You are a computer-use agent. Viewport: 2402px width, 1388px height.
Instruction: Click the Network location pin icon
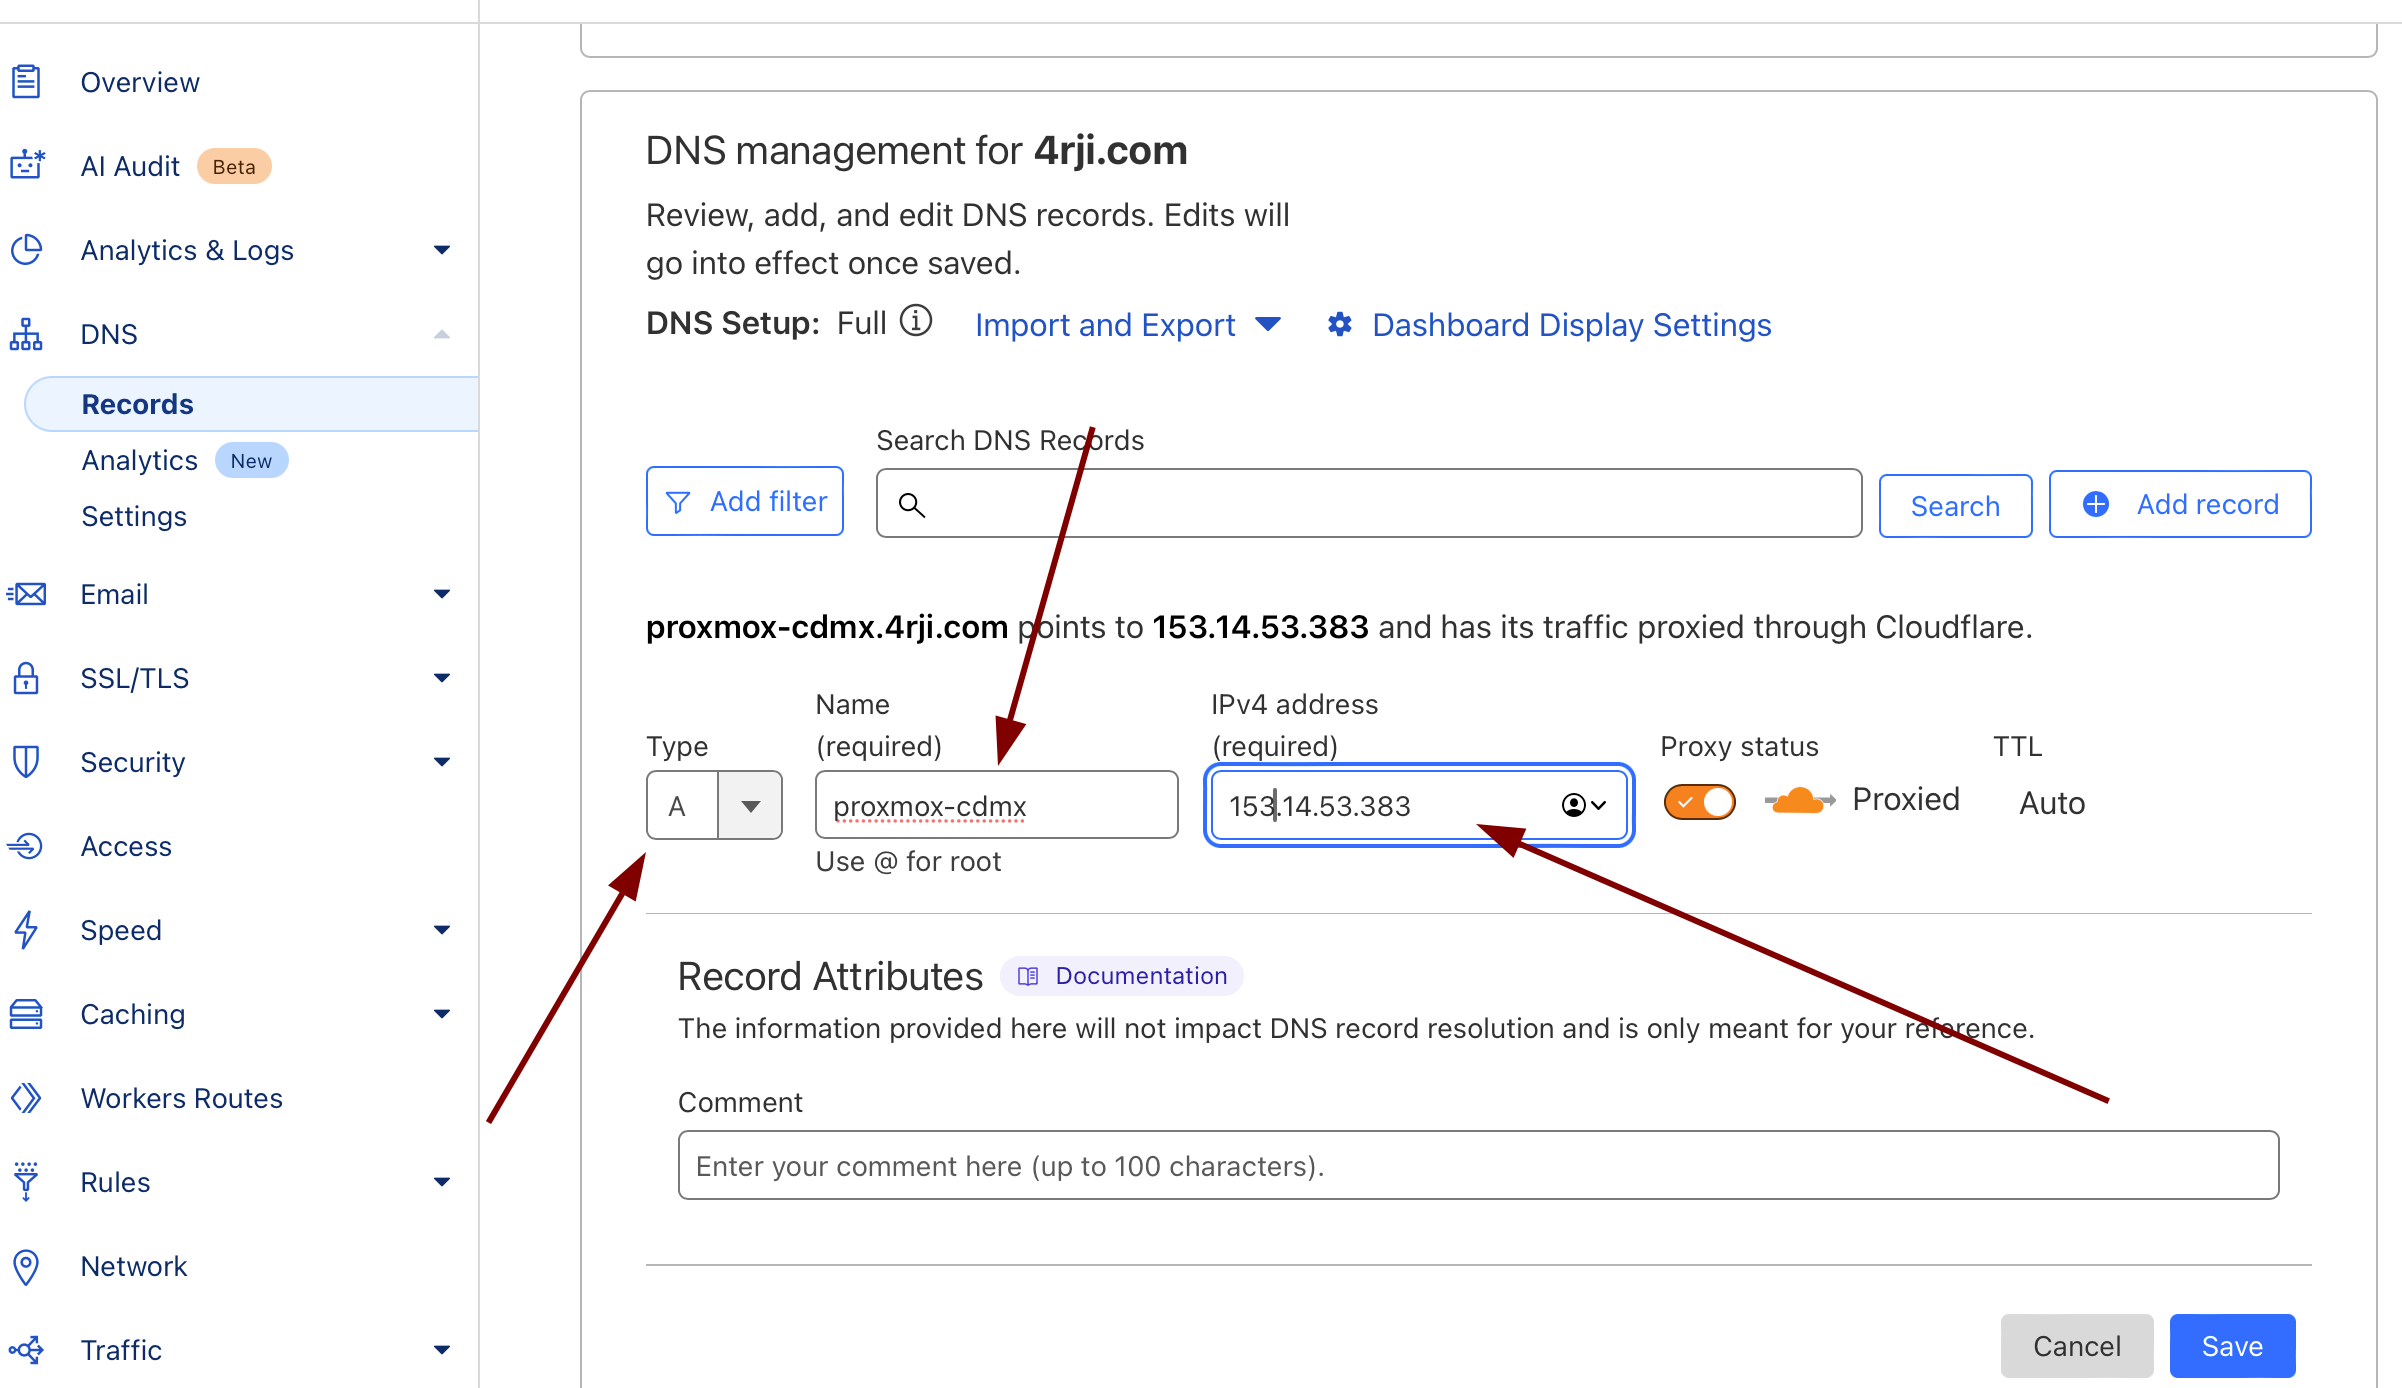tap(26, 1266)
